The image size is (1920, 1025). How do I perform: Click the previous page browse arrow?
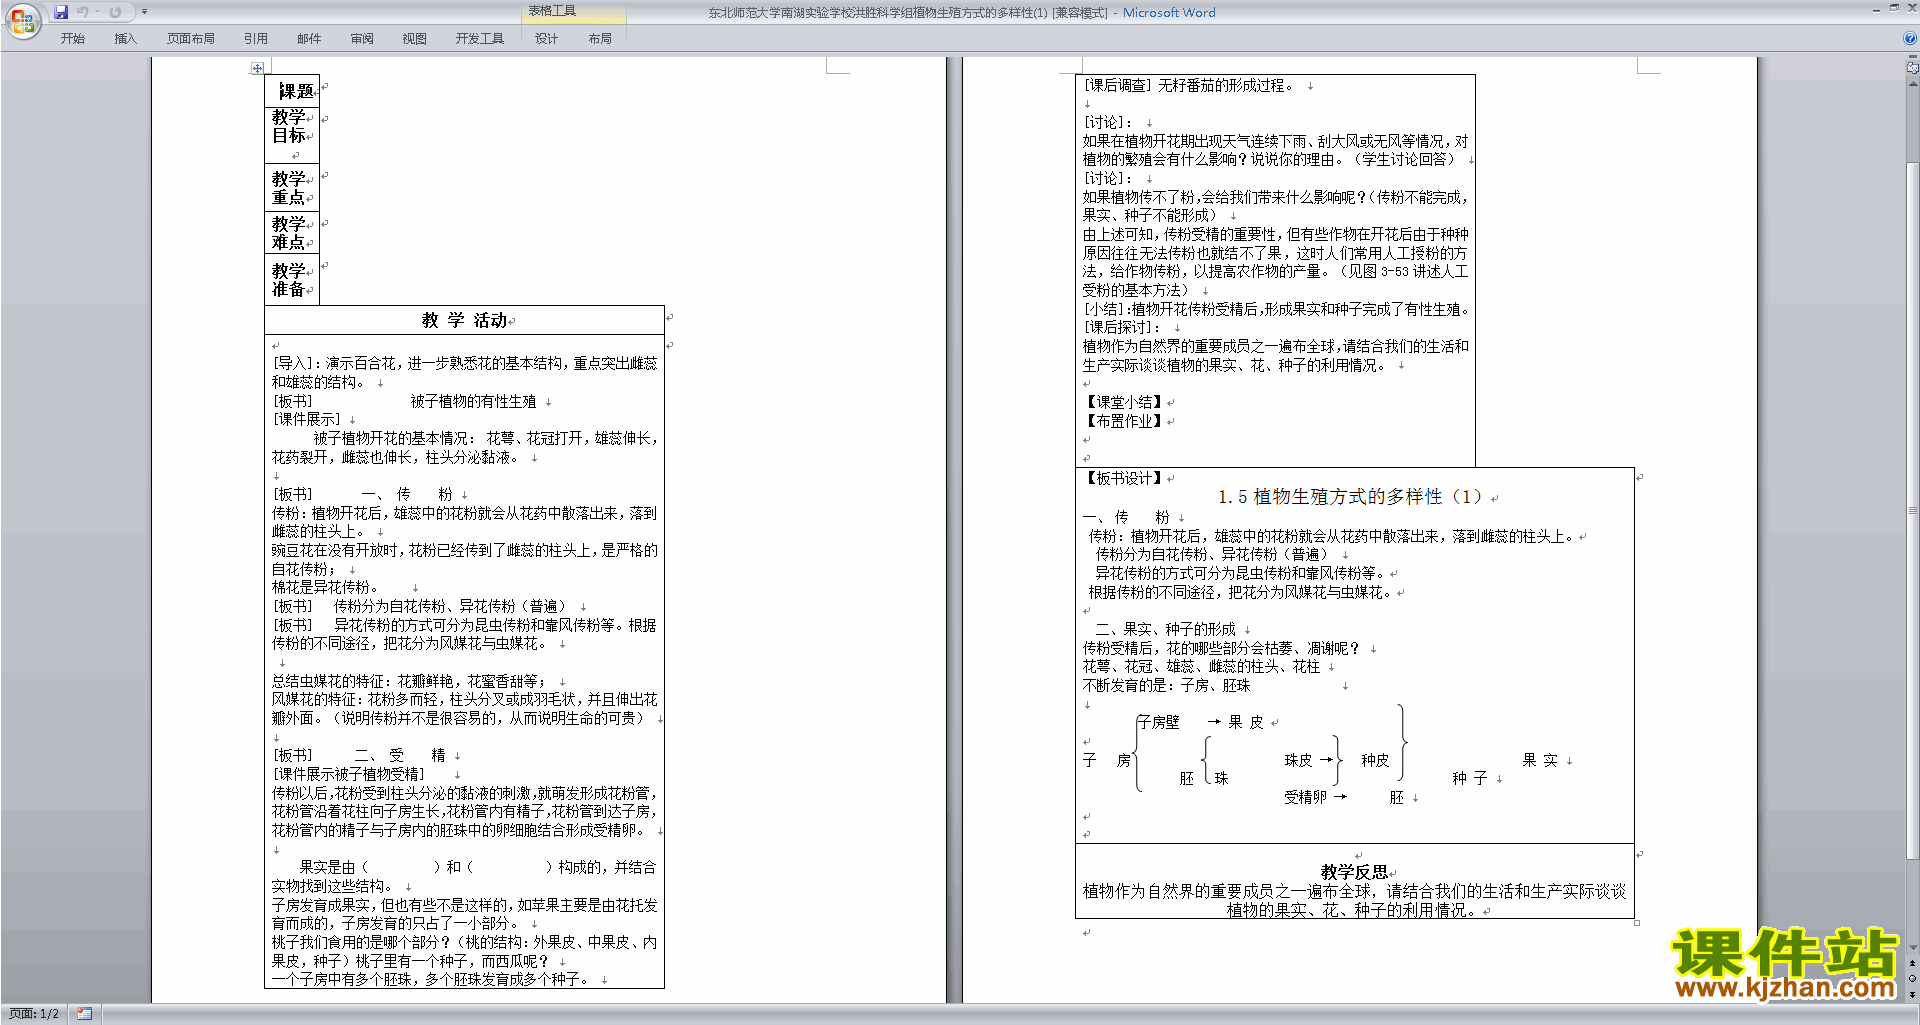coord(1912,963)
